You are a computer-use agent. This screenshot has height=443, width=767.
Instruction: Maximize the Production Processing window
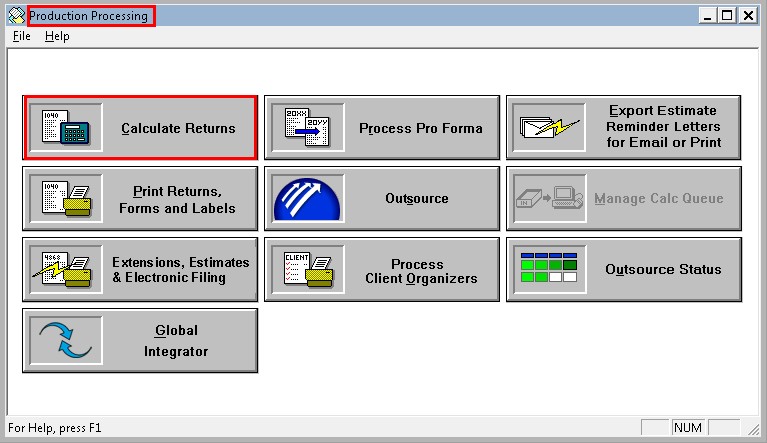click(x=727, y=16)
